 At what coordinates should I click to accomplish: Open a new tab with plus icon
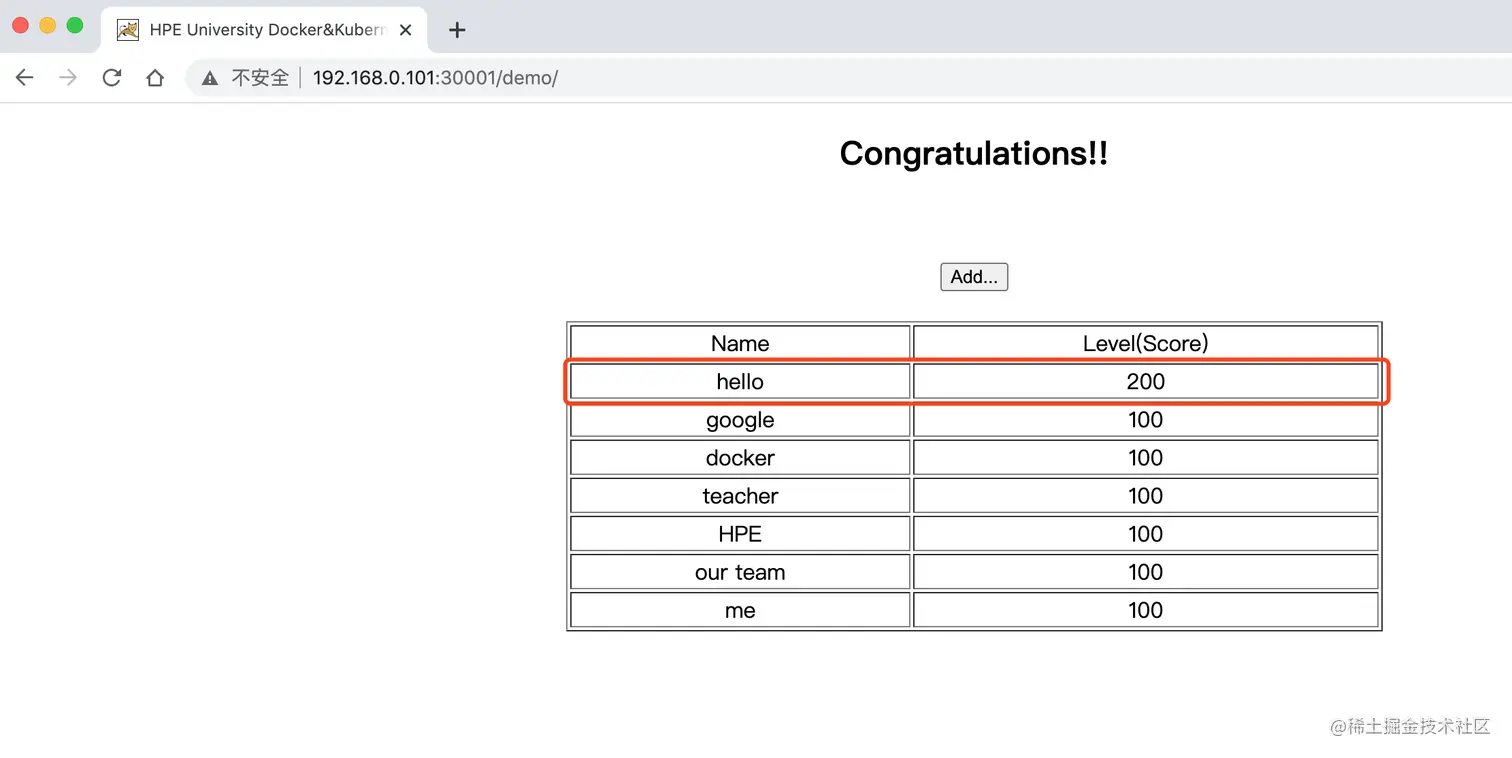(457, 30)
